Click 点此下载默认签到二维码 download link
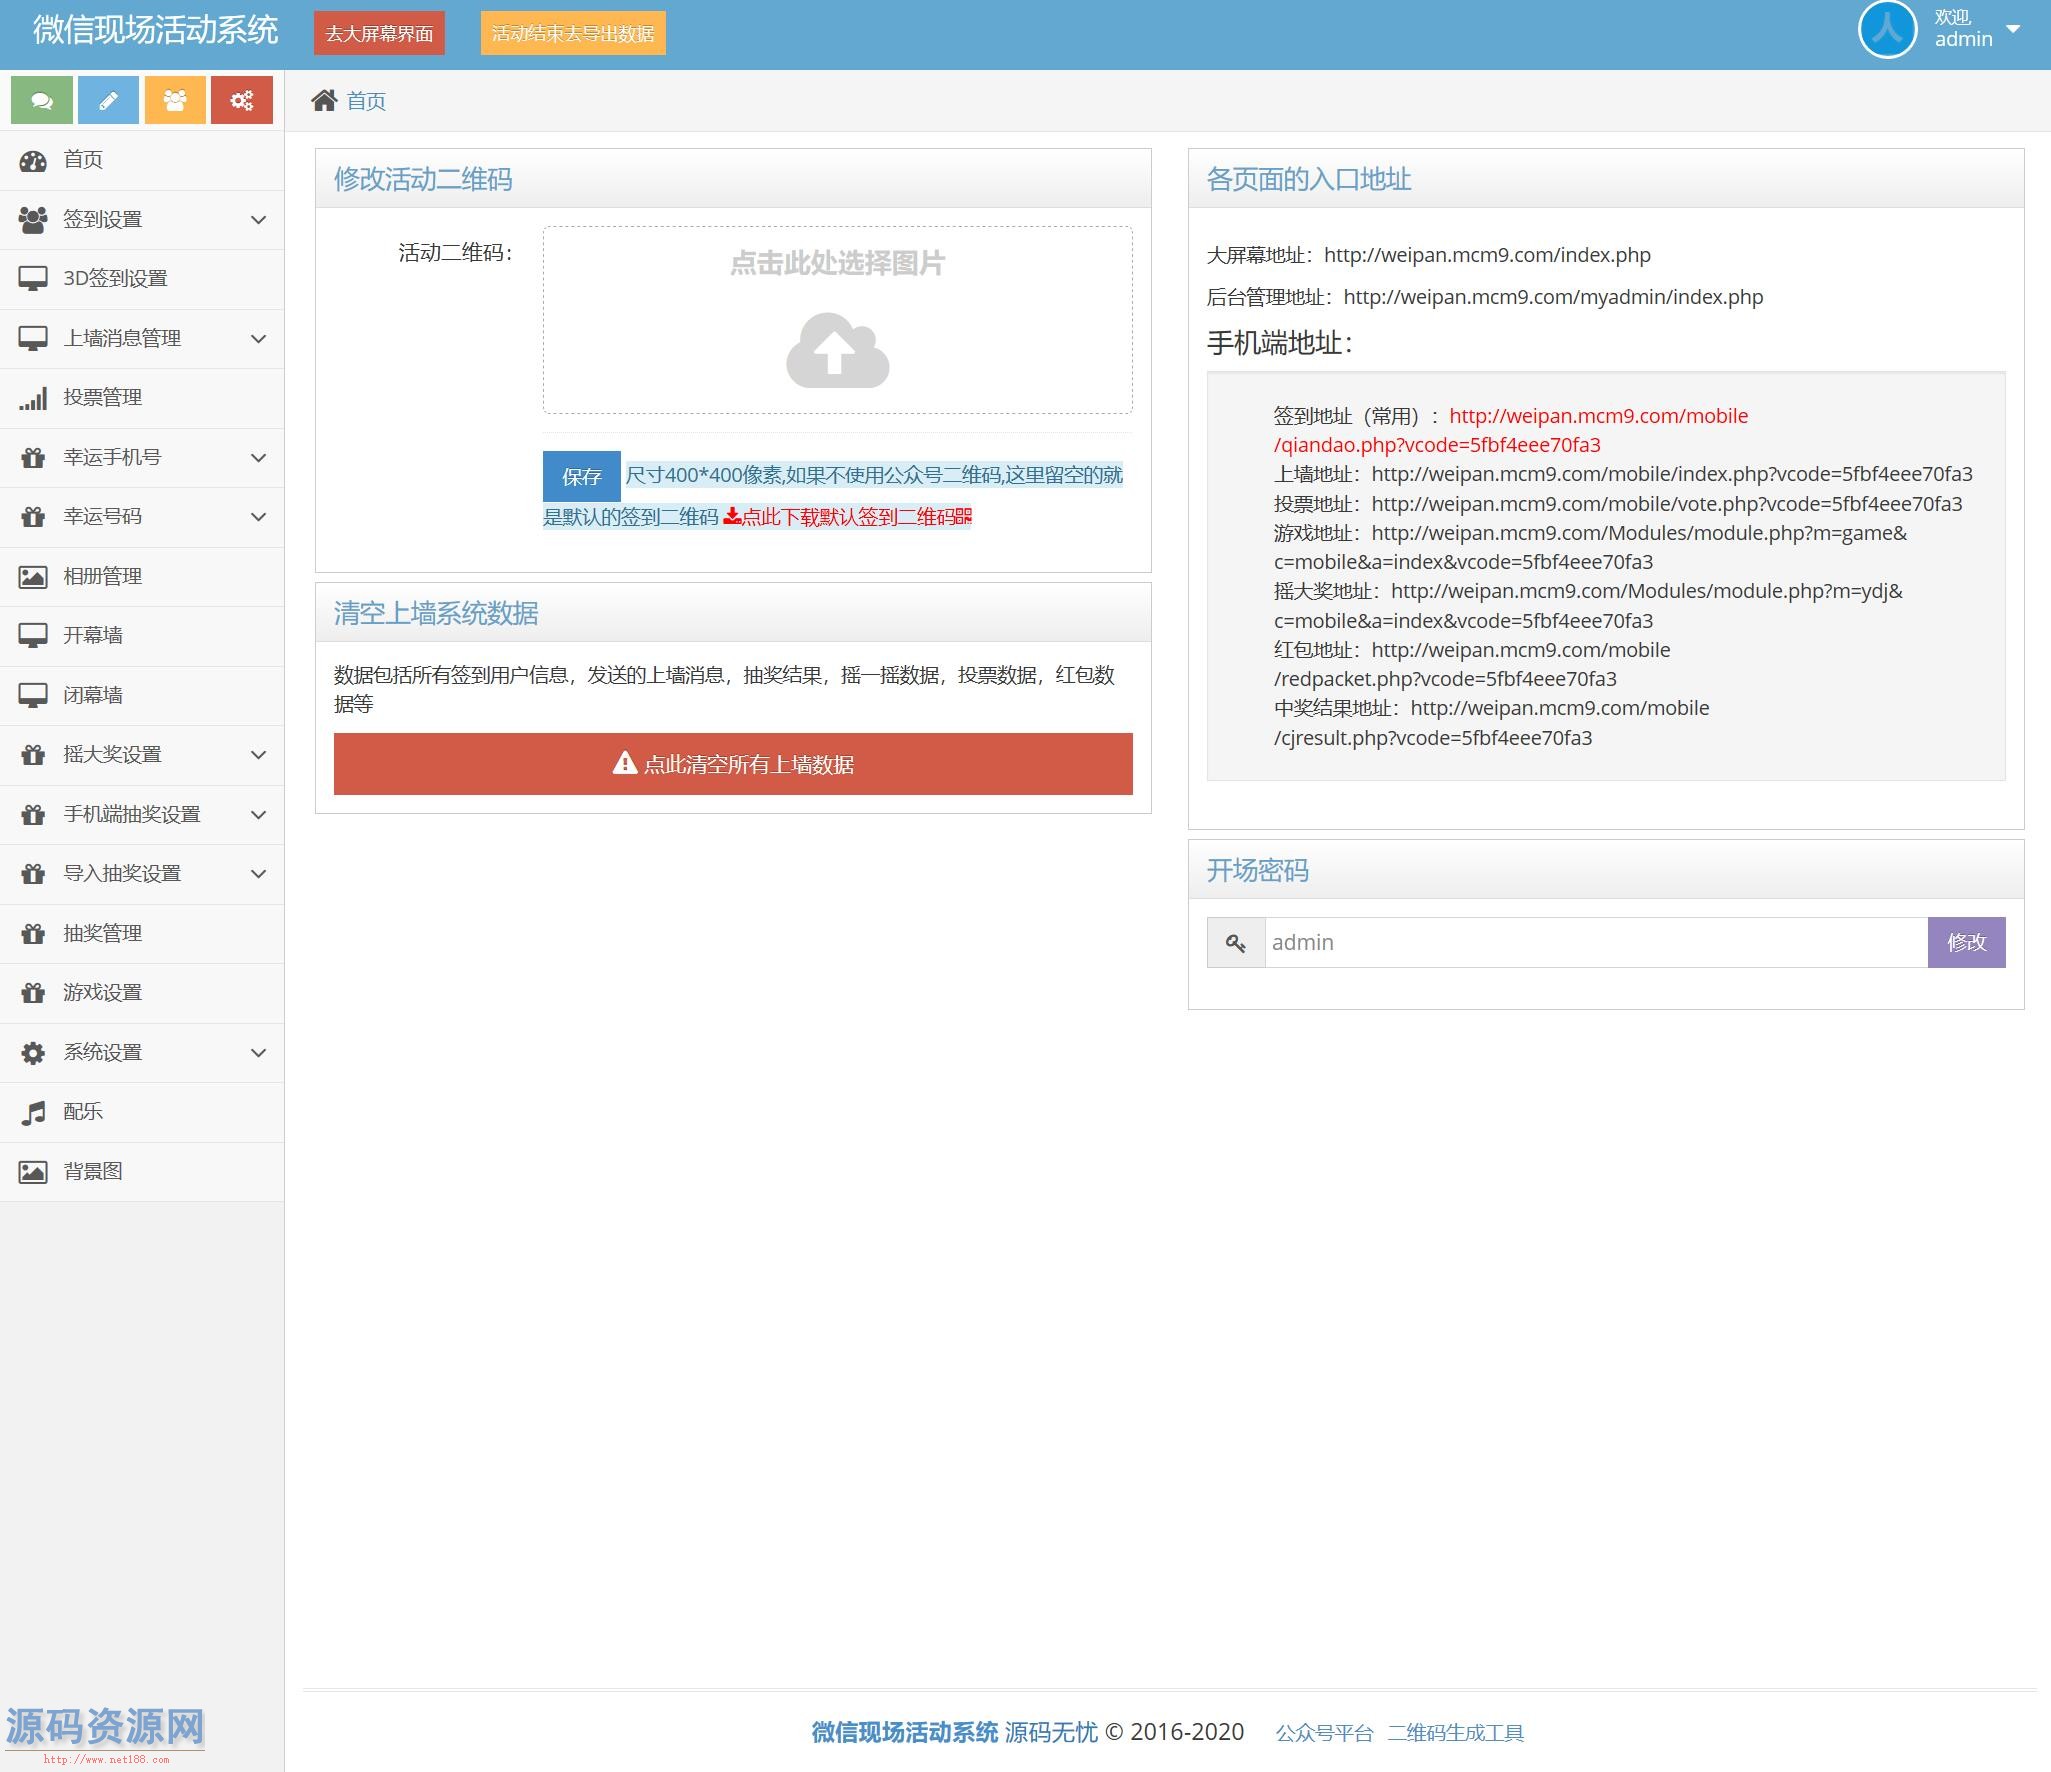The height and width of the screenshot is (1772, 2051). (848, 517)
